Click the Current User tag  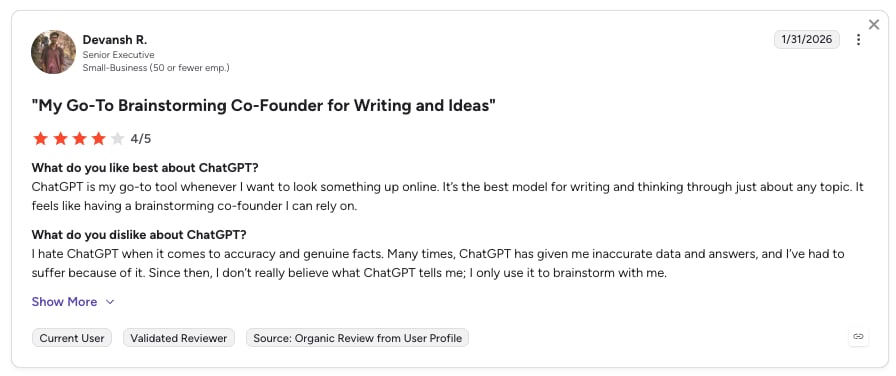[72, 338]
